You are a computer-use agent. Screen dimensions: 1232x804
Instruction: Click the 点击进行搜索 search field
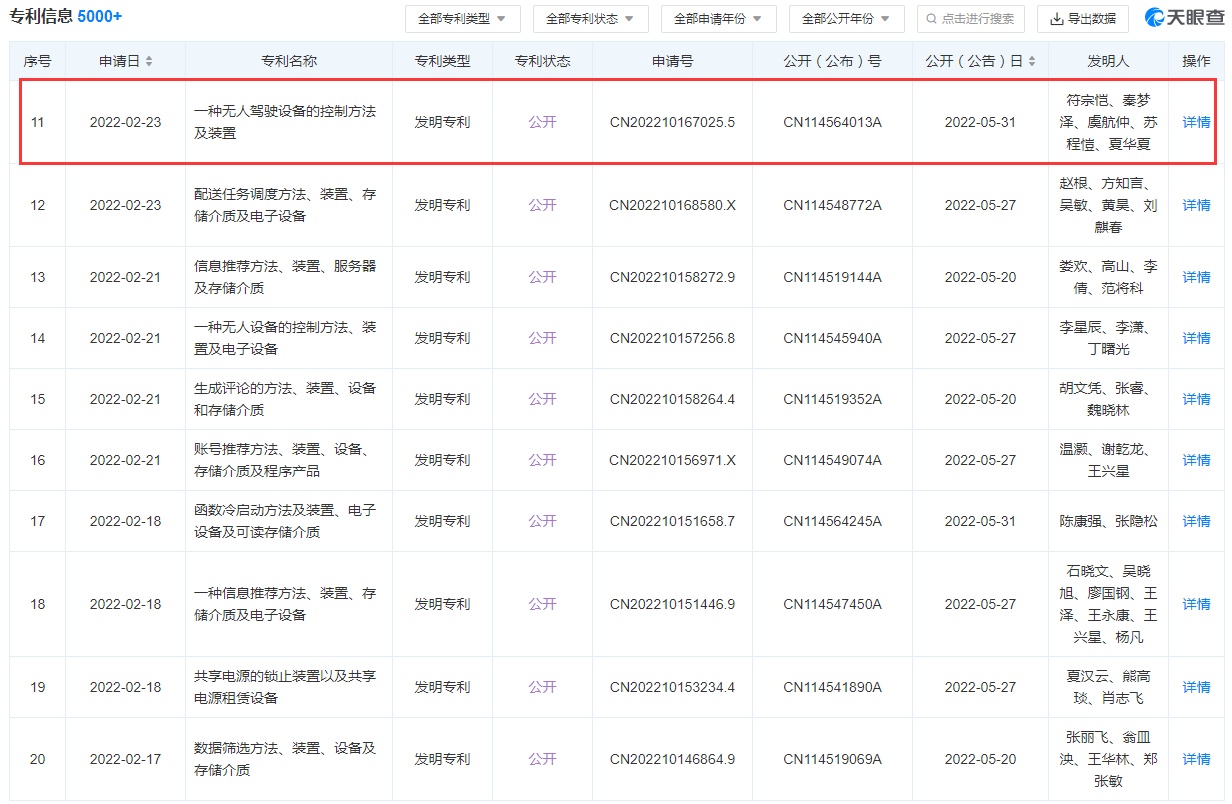point(976,19)
